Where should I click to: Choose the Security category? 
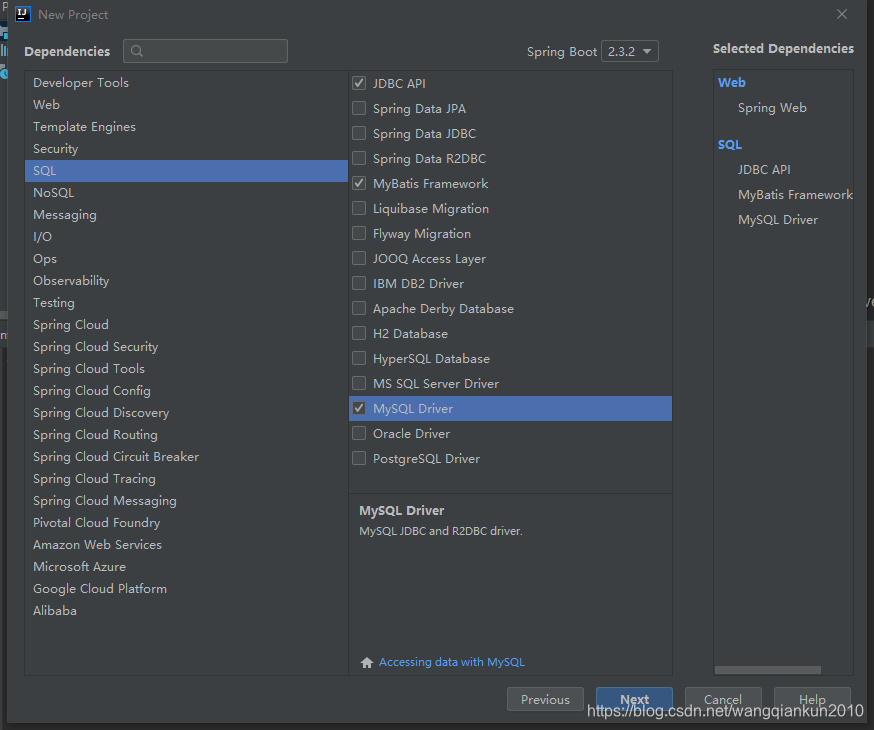coord(186,148)
